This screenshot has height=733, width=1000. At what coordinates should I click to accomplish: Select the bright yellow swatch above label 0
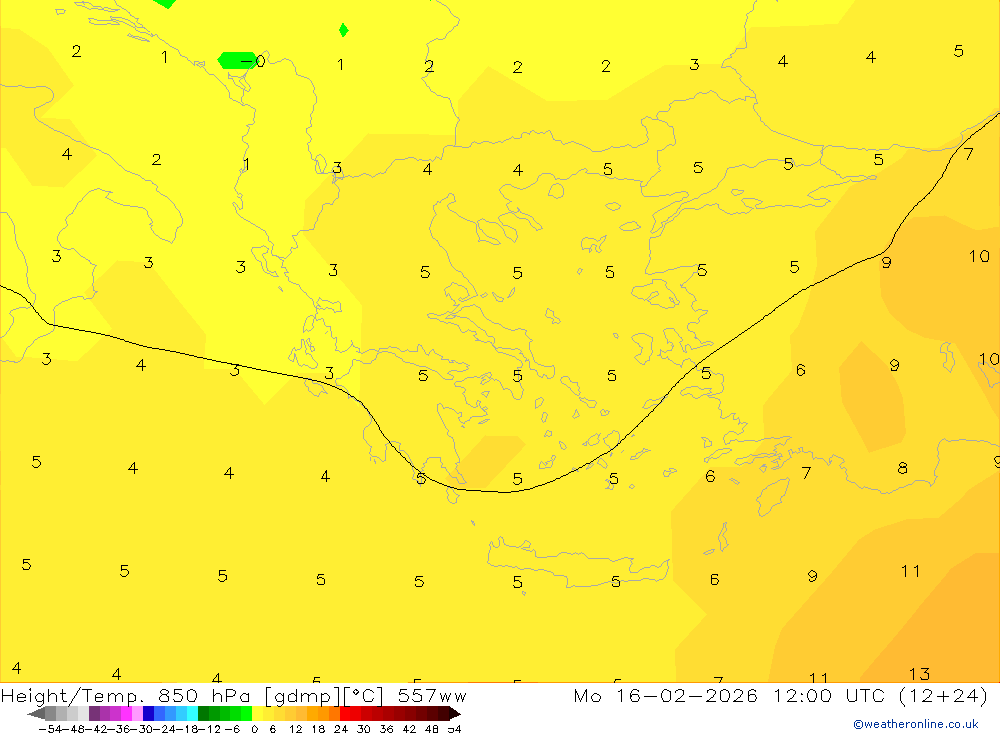tap(258, 714)
